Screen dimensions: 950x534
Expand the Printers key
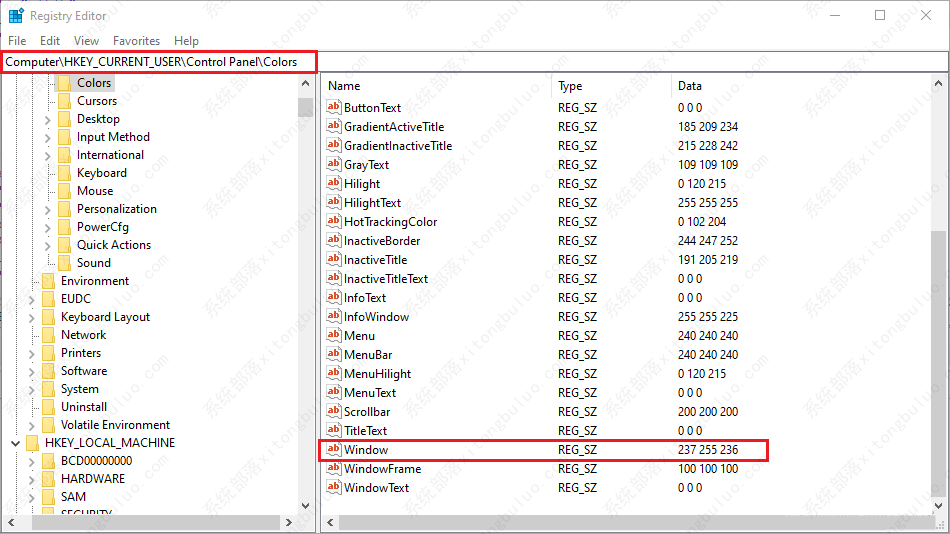pos(32,353)
